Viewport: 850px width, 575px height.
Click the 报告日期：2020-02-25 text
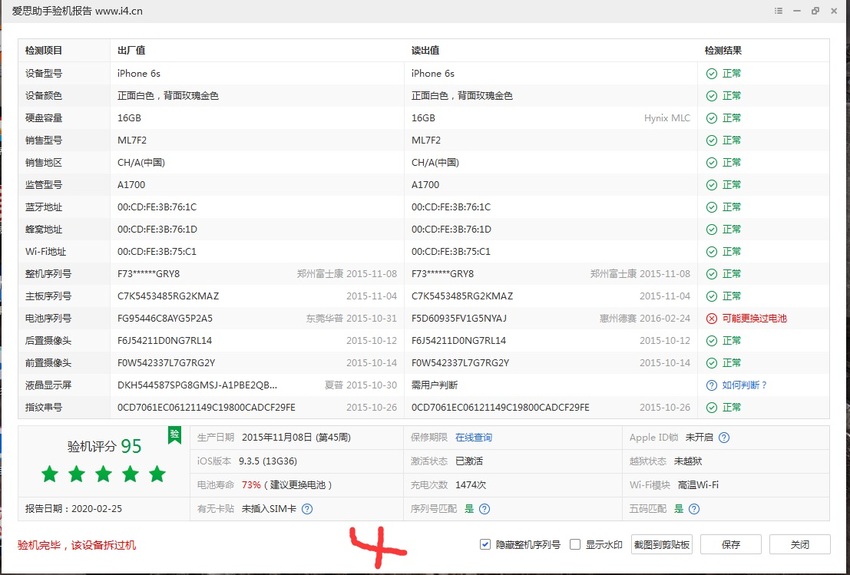tap(73, 509)
